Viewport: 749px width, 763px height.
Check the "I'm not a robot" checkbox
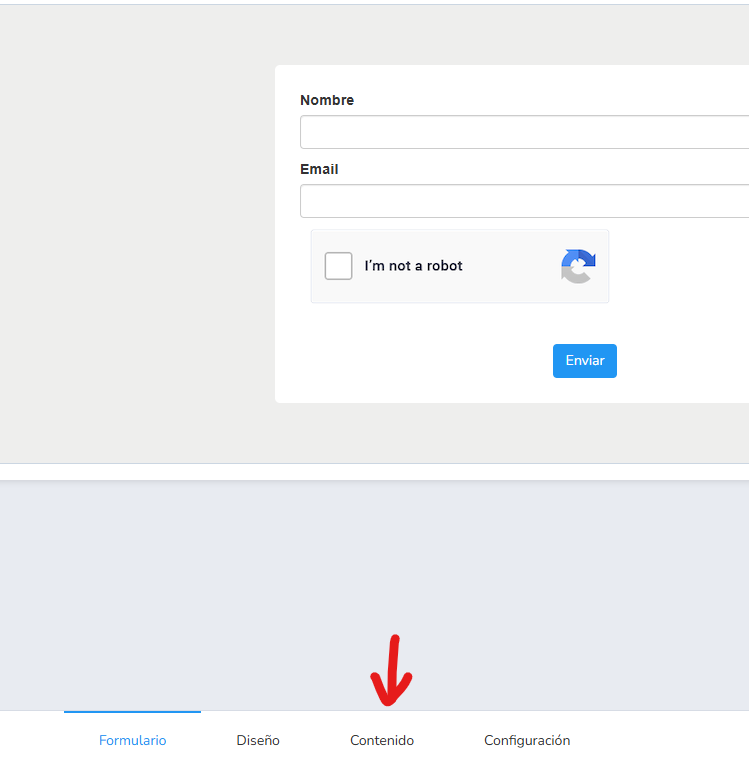coord(339,266)
